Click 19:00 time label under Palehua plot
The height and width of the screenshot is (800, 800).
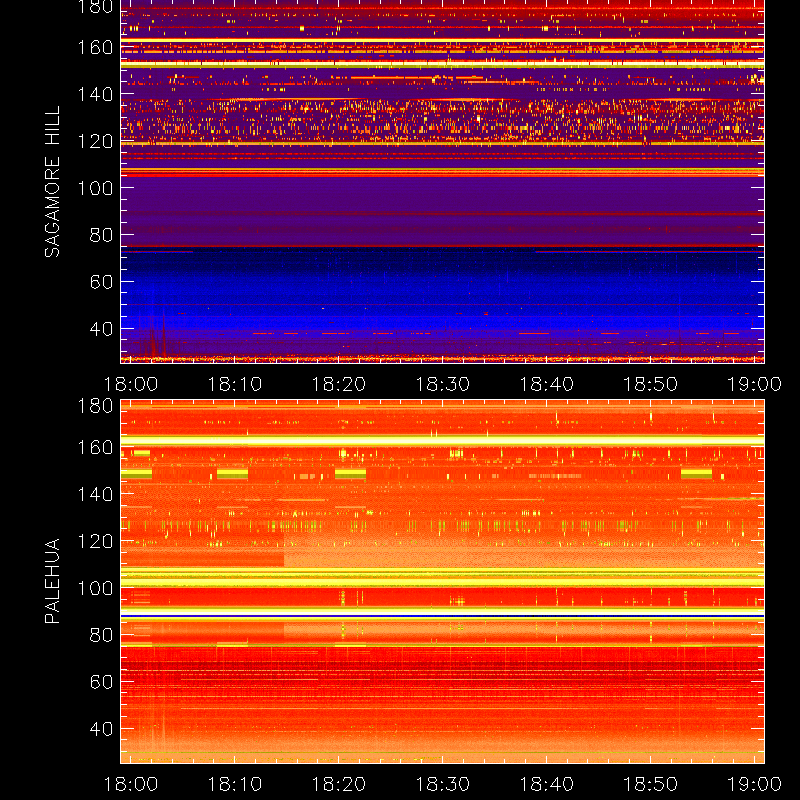coord(754,784)
